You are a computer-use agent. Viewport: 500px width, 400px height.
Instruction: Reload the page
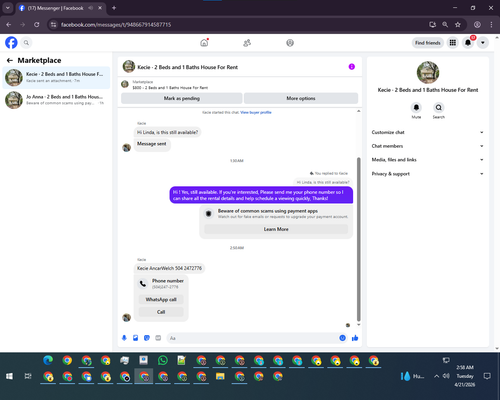pyautogui.click(x=37, y=25)
